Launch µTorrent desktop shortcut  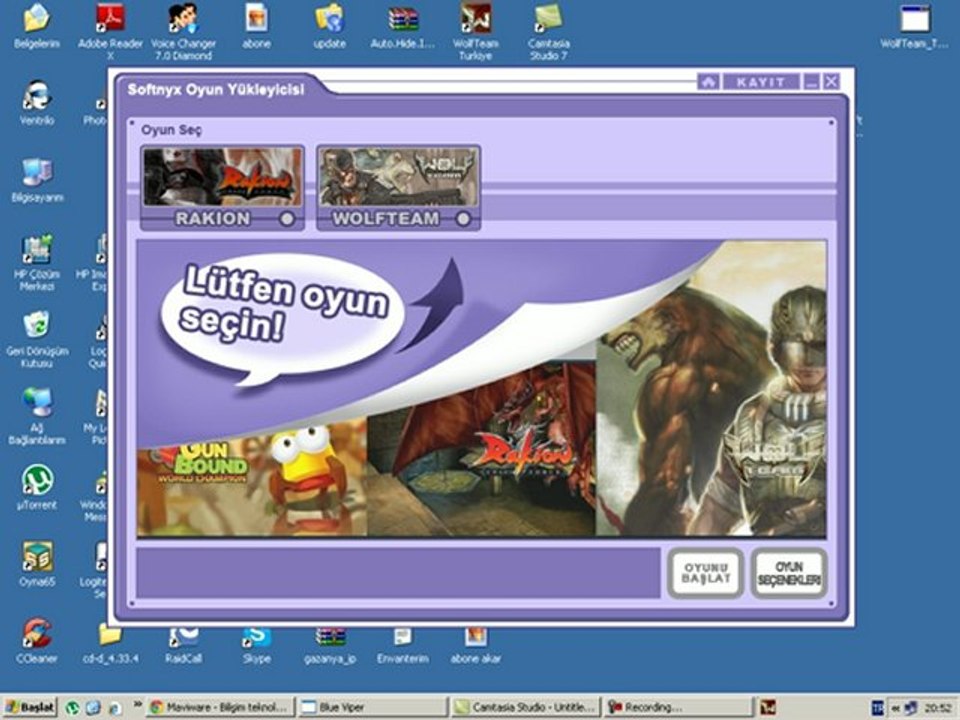pyautogui.click(x=37, y=487)
